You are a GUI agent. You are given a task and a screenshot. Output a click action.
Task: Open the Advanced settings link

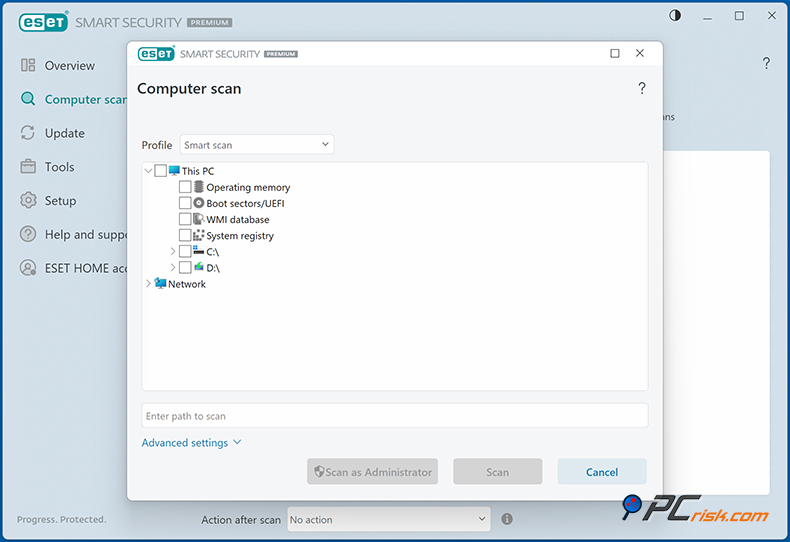(185, 442)
